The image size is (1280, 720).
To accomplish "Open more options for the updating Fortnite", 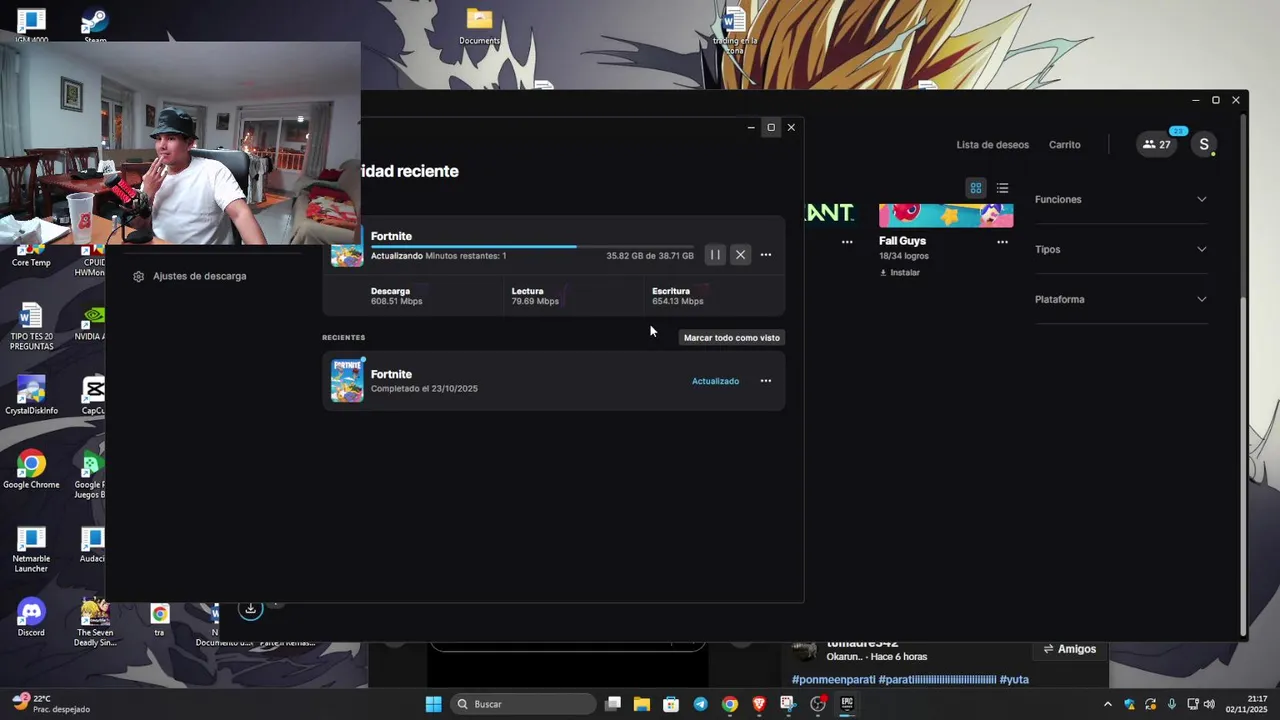I will point(766,255).
